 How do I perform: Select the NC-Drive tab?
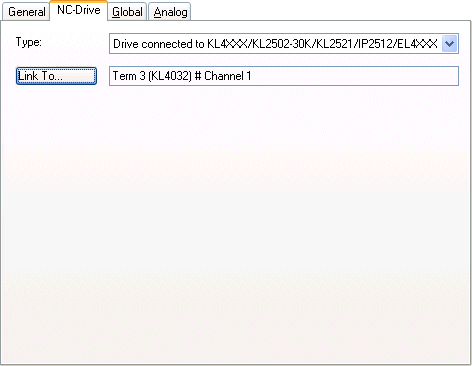79,10
